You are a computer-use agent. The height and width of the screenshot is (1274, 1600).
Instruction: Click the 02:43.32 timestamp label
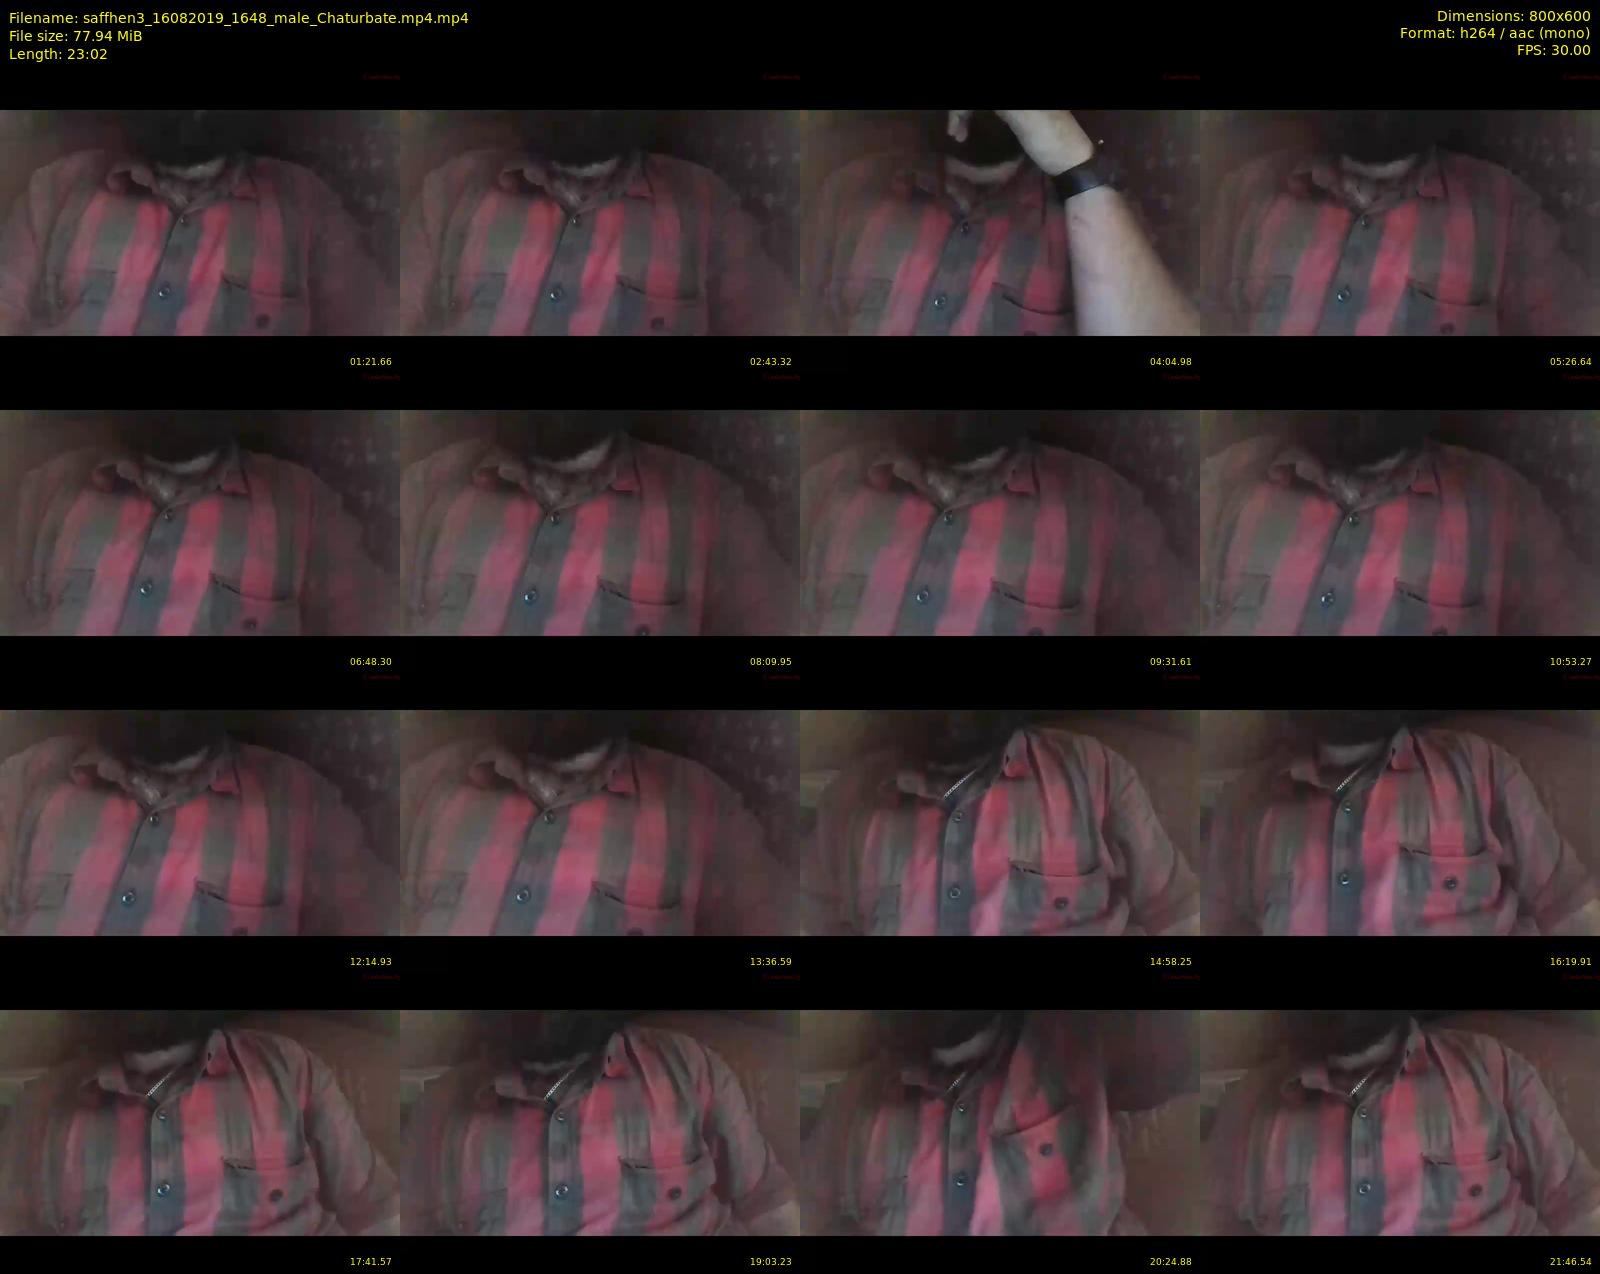click(771, 362)
